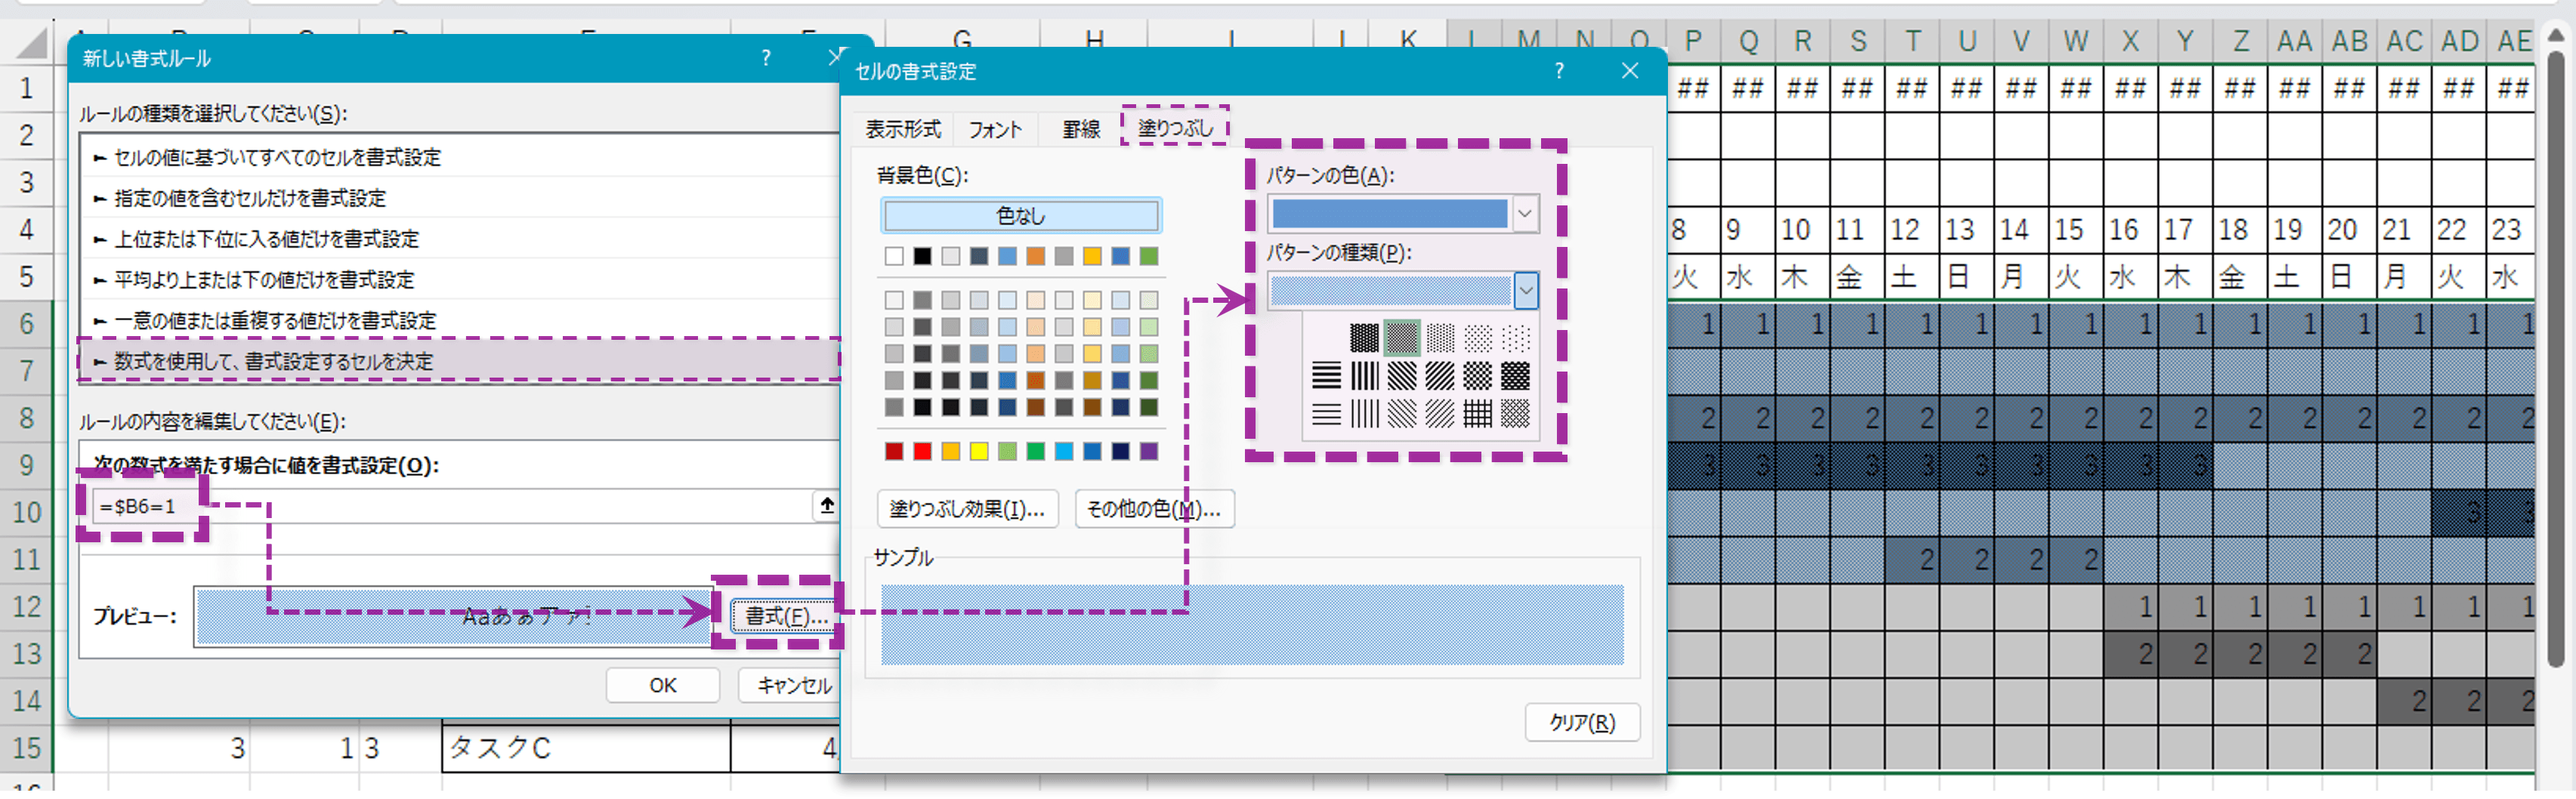2576x799 pixels.
Task: Select rule type 数式を使用して、書式設定するセルを決定
Action: tap(273, 361)
